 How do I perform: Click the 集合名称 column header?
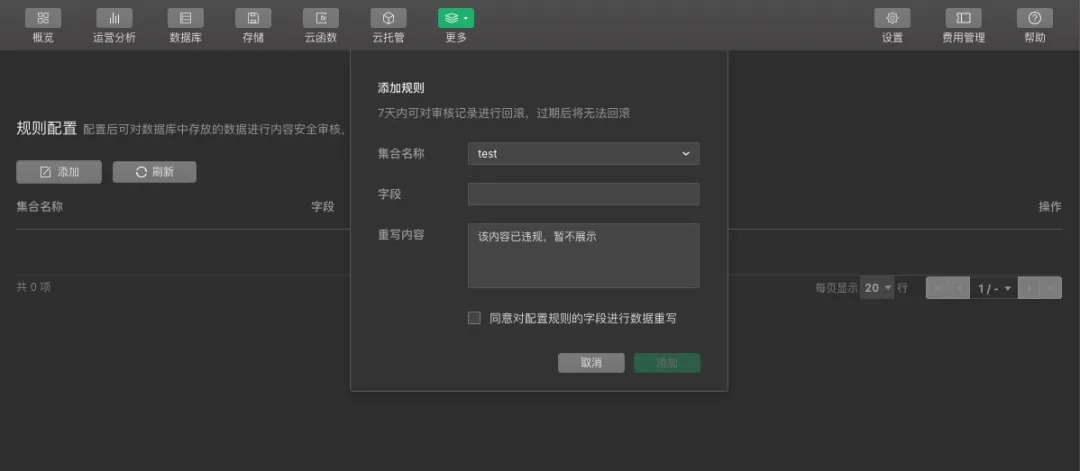40,207
